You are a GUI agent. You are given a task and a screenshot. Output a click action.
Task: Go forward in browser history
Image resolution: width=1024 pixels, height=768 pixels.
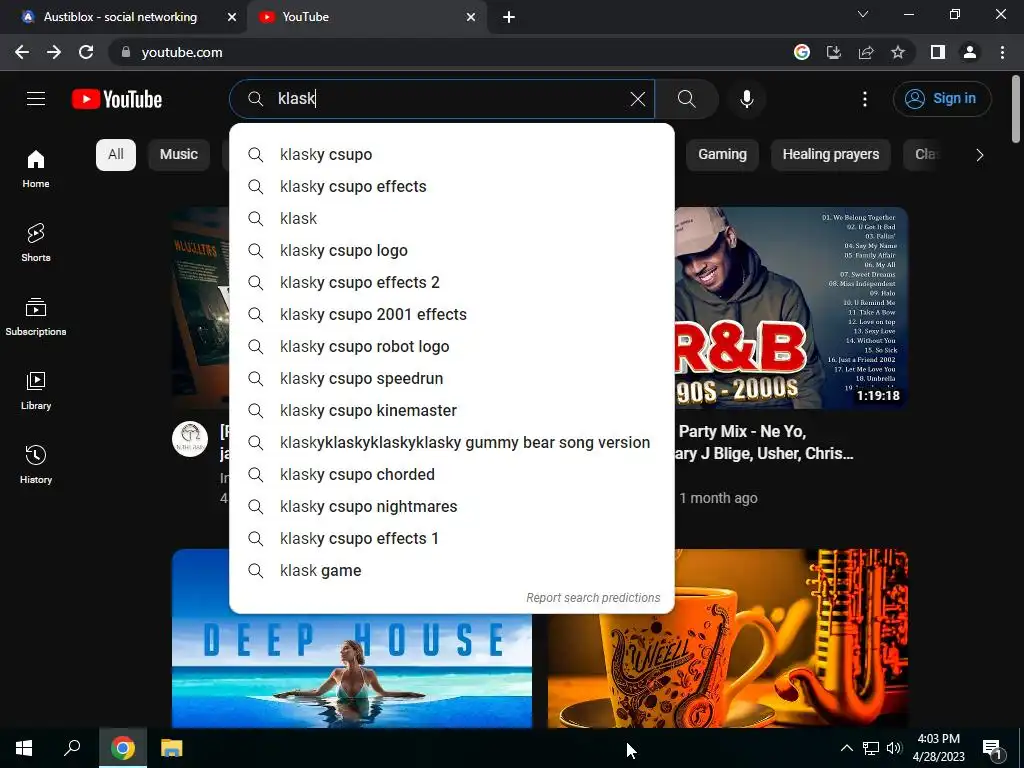point(54,52)
